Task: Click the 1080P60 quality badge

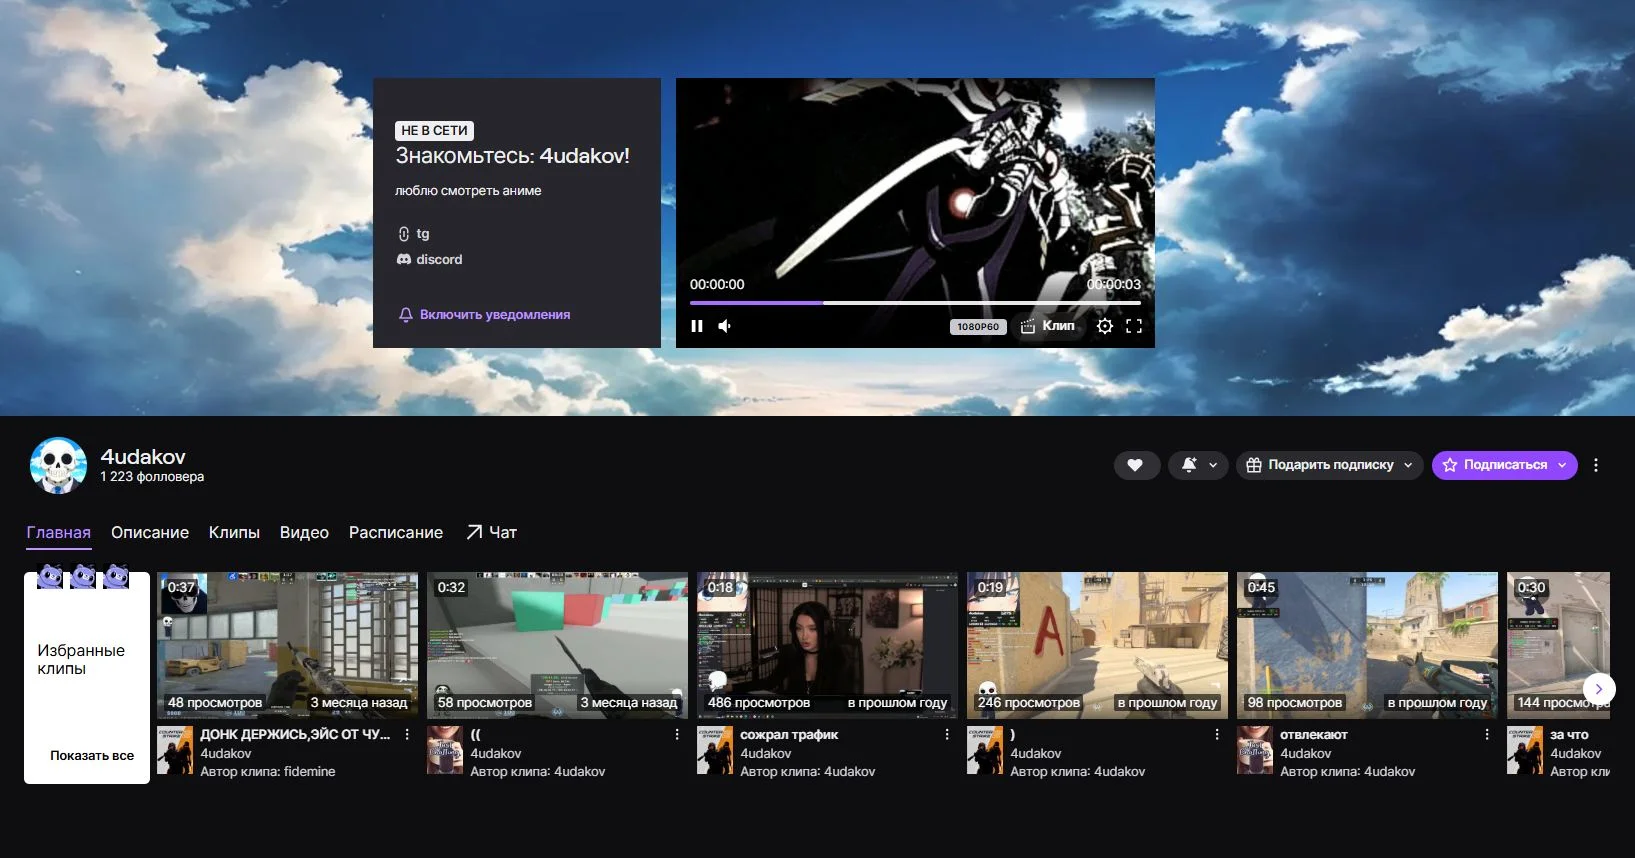Action: (x=978, y=327)
